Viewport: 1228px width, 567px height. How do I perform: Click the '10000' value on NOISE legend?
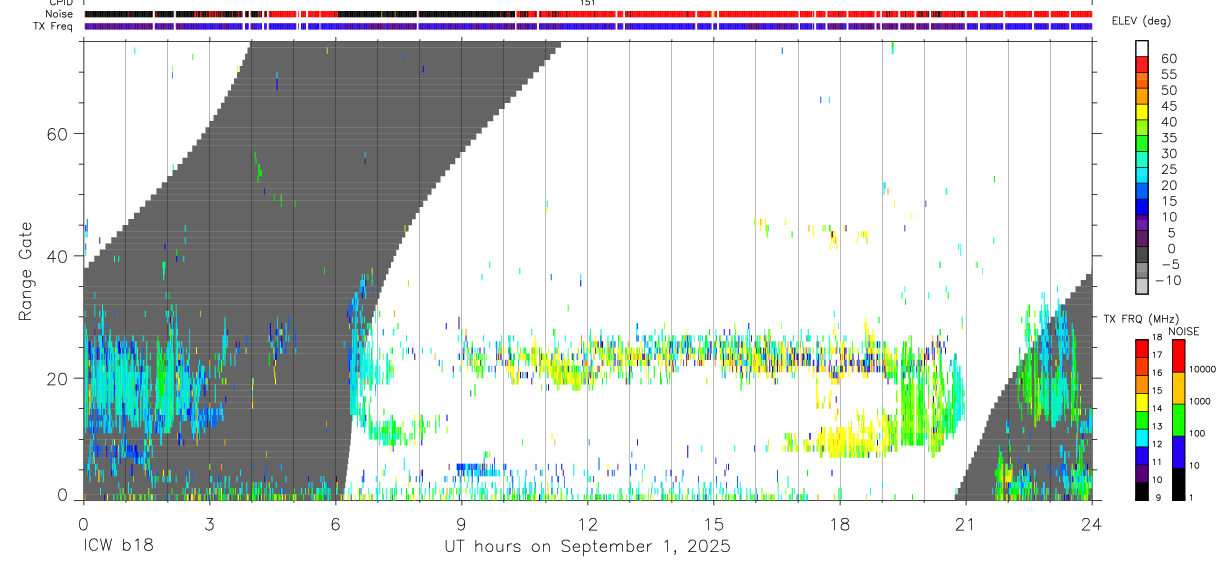[1202, 369]
